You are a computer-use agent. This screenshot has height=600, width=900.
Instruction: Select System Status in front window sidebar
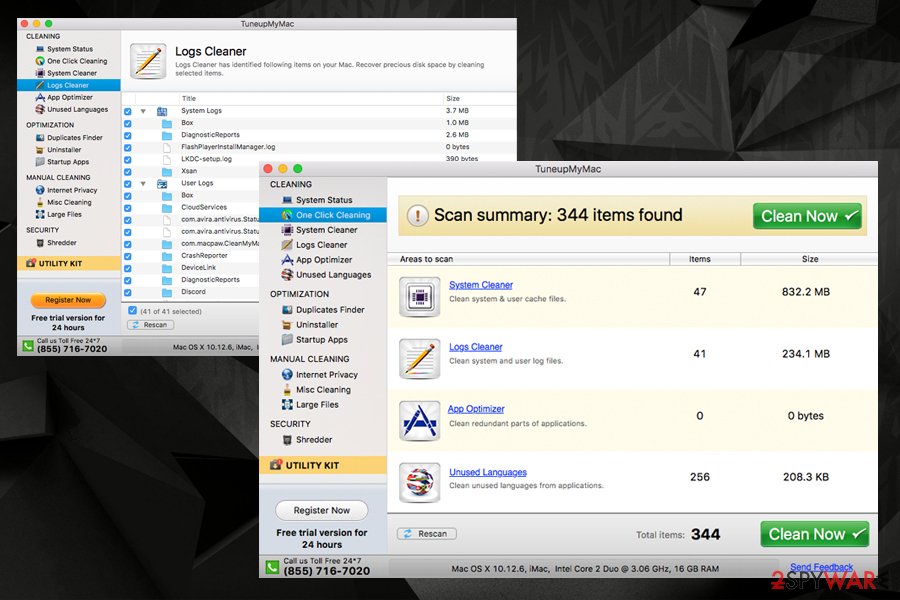tap(323, 200)
